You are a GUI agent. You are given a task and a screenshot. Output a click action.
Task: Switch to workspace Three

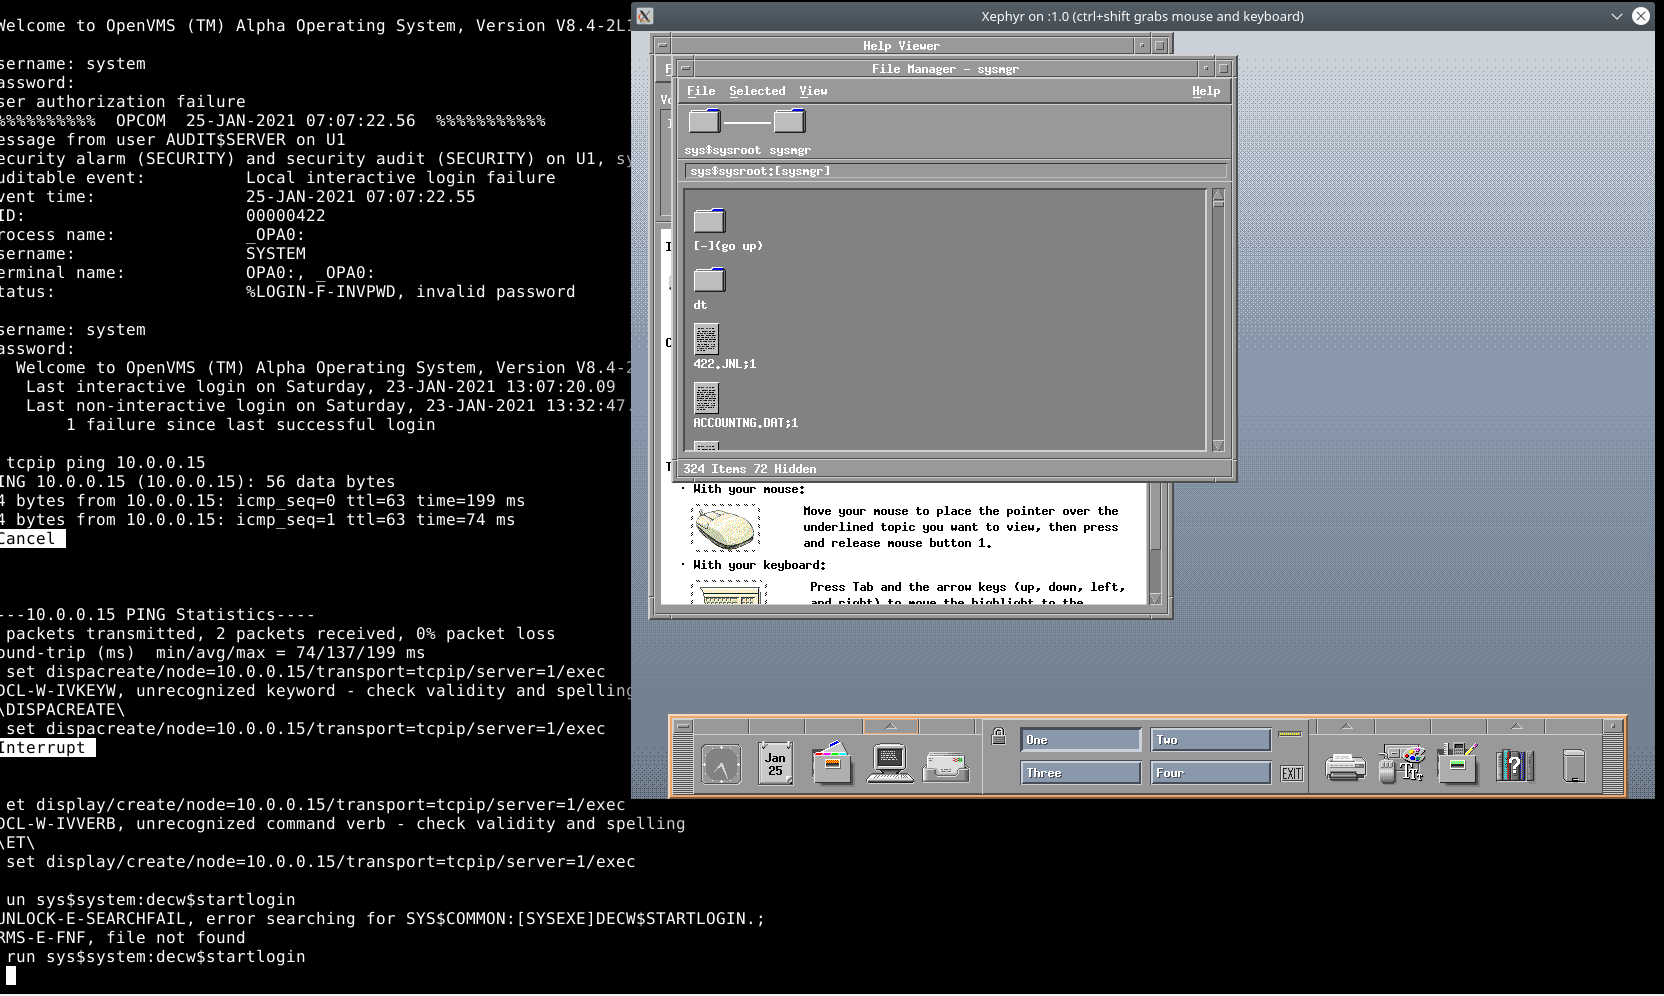1080,773
